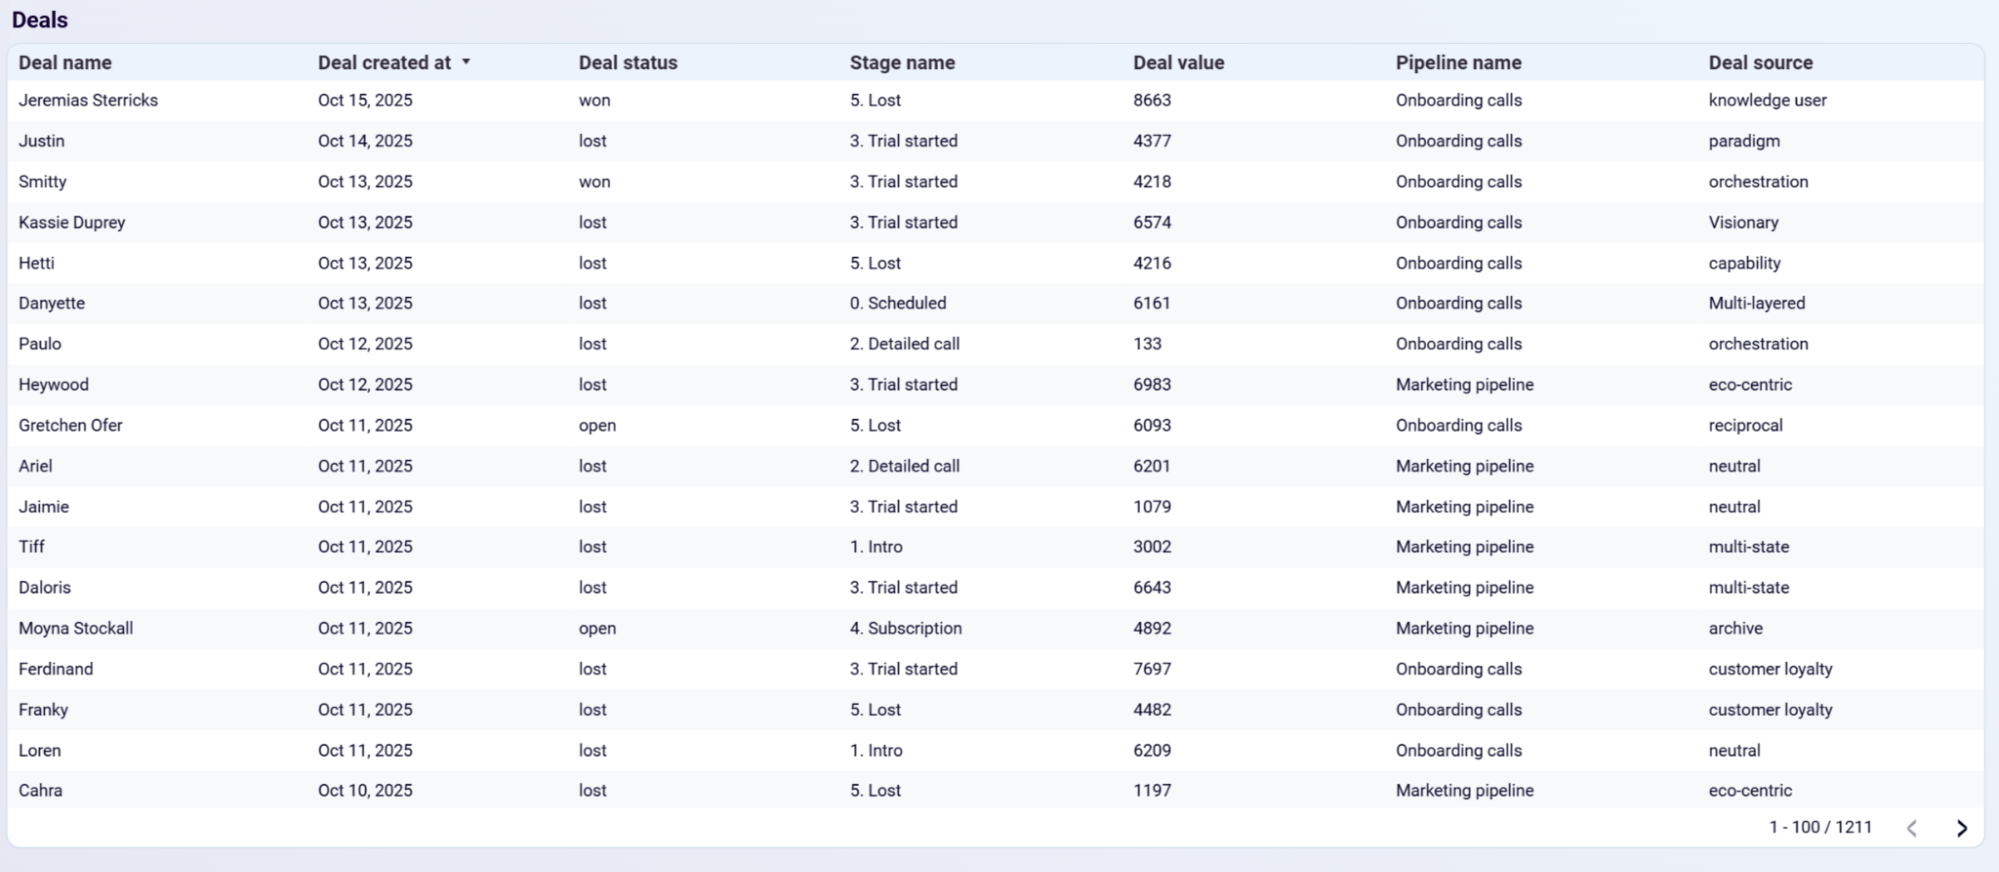Screen dimensions: 1999x872
Task: Click the previous page chevron
Action: click(x=1912, y=828)
